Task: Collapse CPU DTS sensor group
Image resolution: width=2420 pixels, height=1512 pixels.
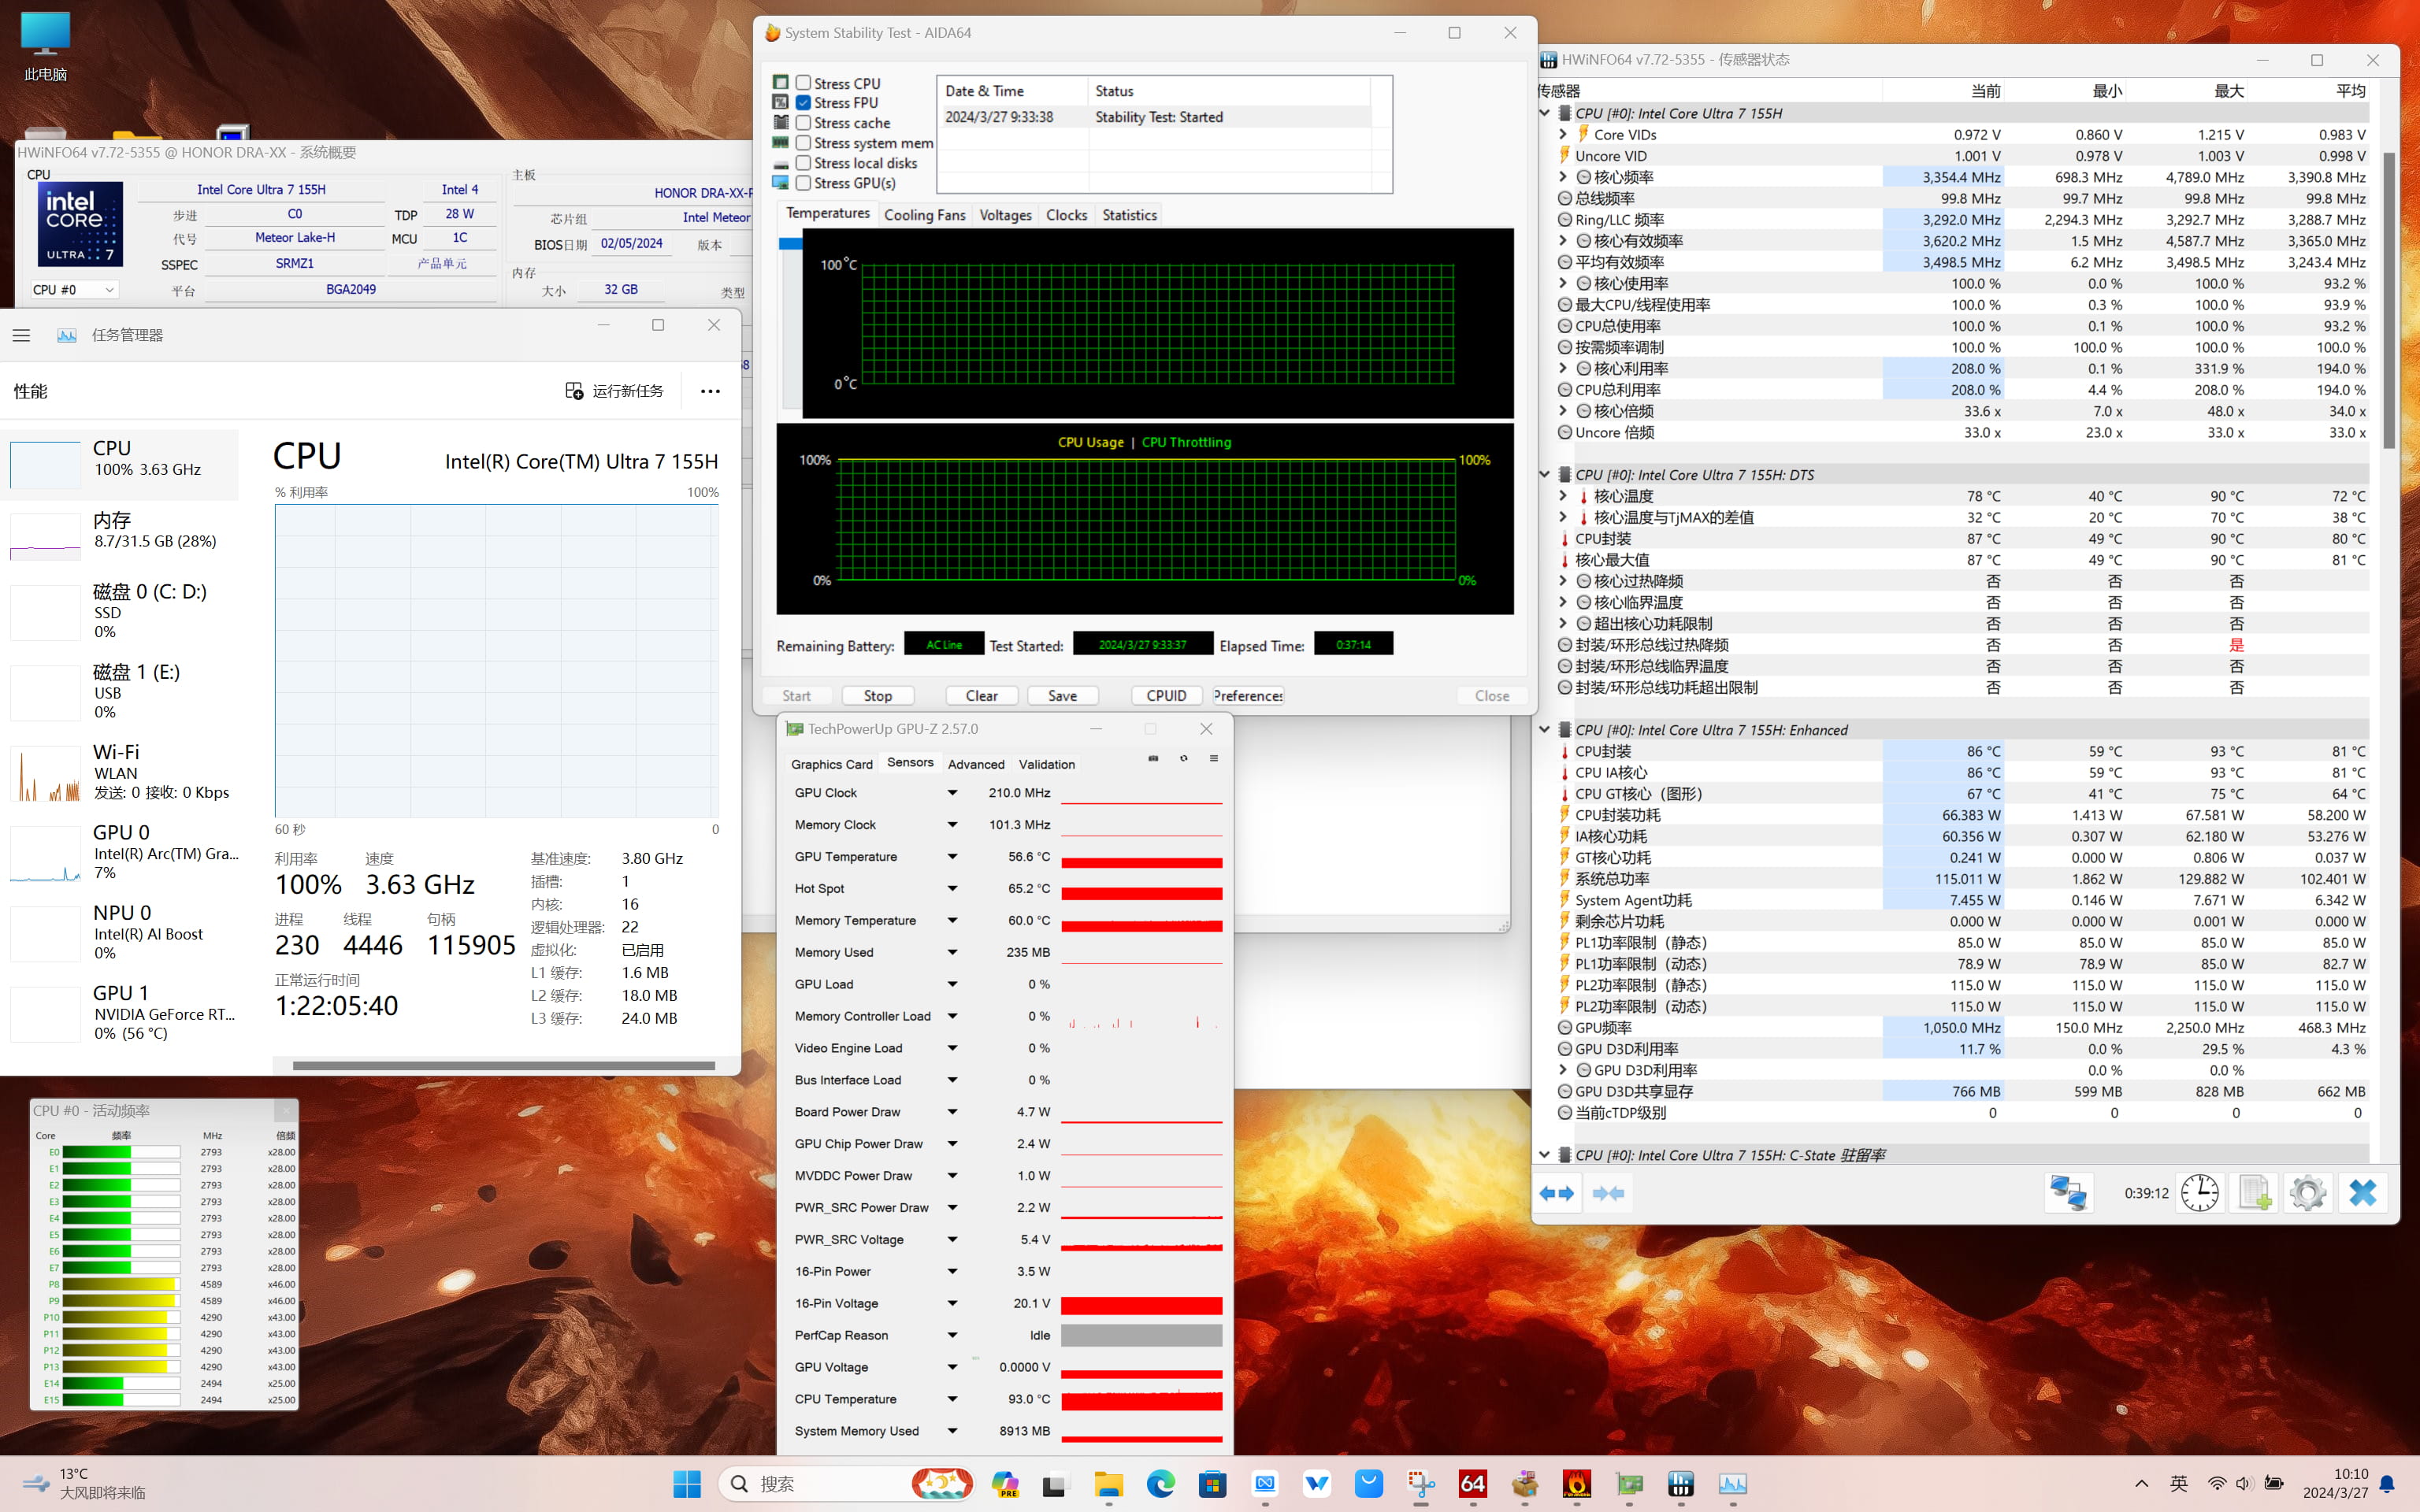Action: (x=1545, y=475)
